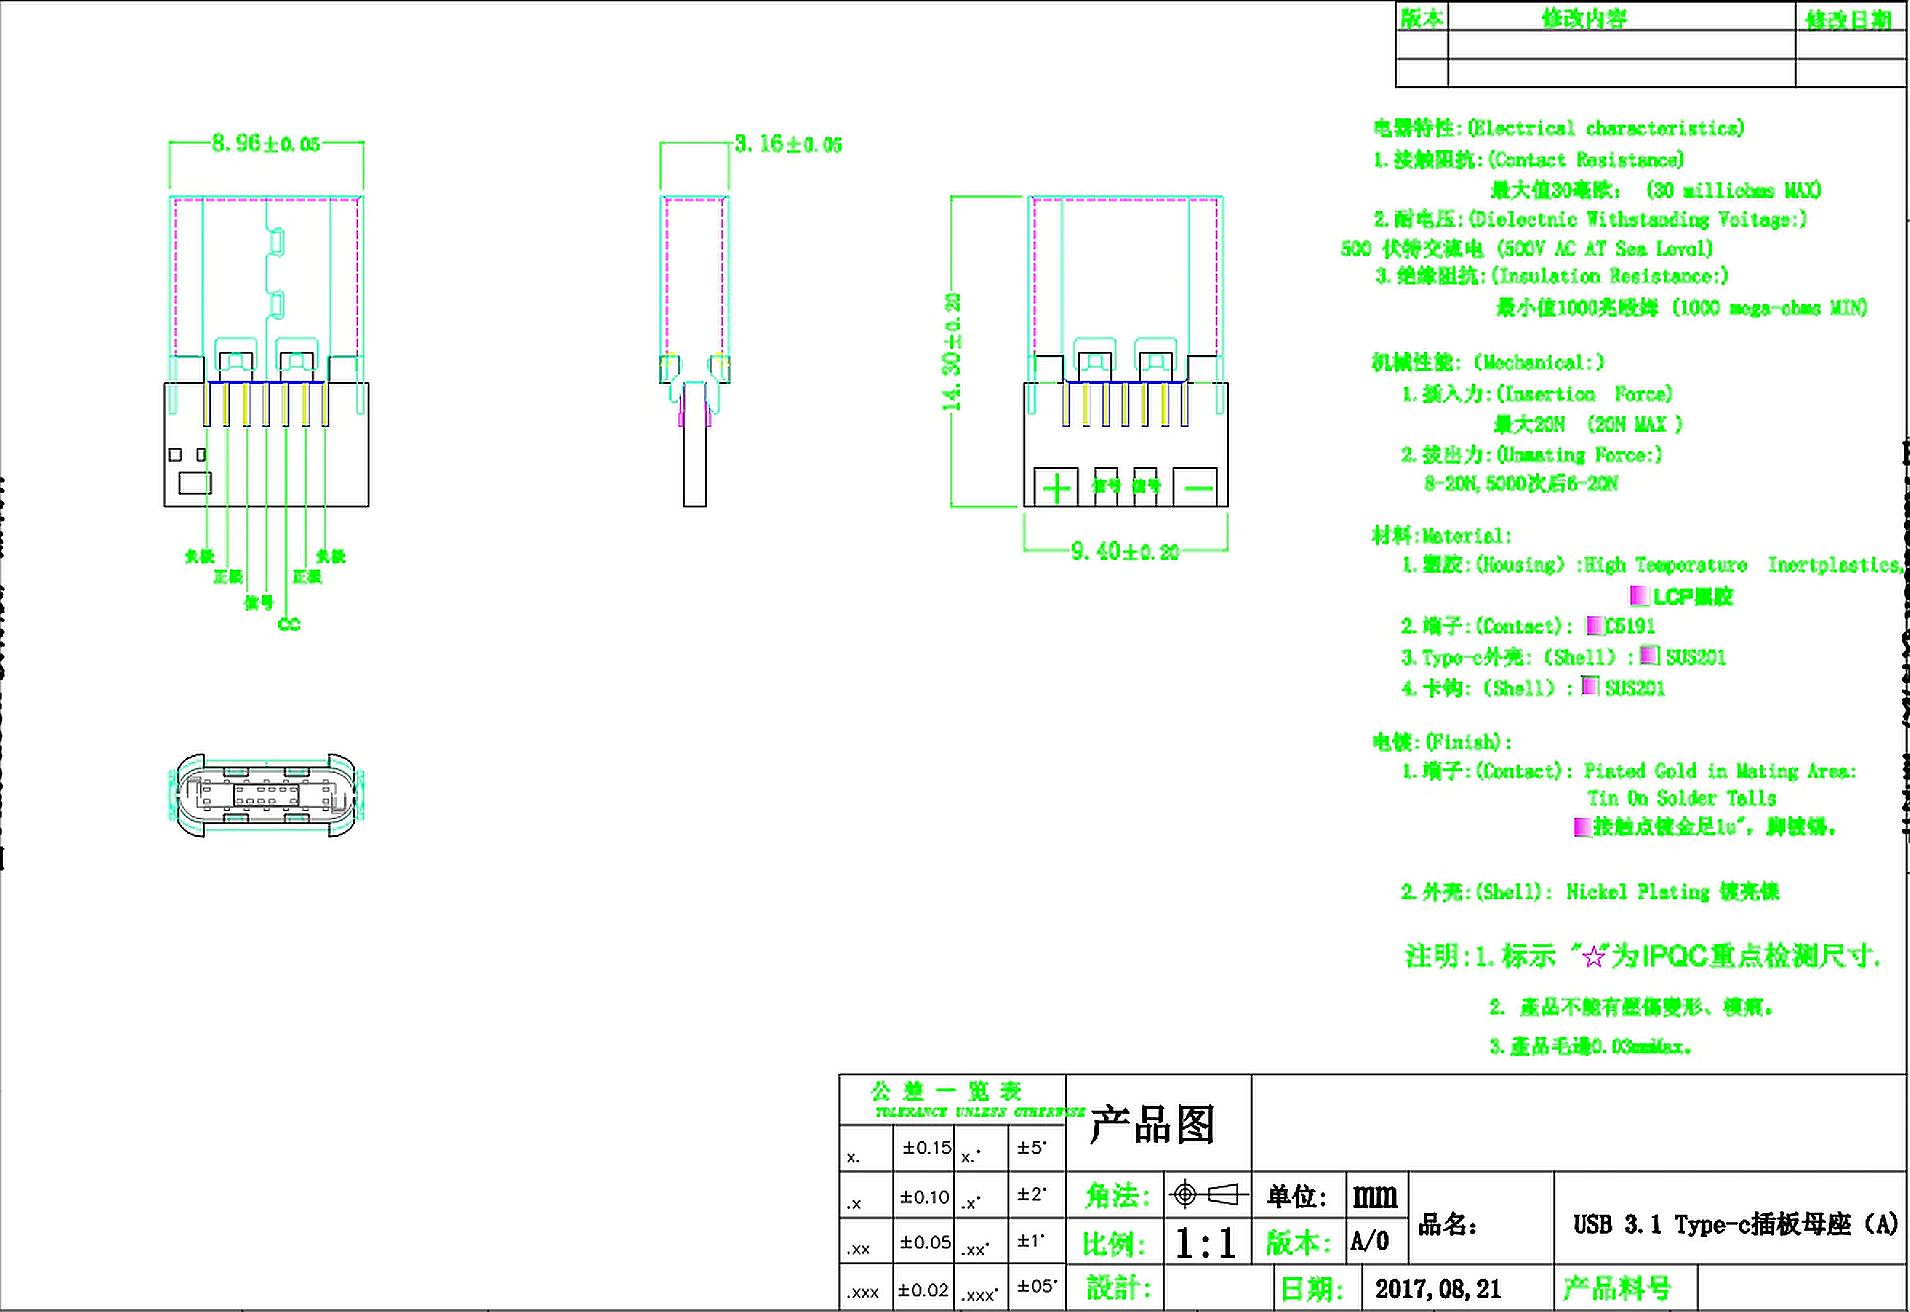Click the Finish heading

(1441, 742)
